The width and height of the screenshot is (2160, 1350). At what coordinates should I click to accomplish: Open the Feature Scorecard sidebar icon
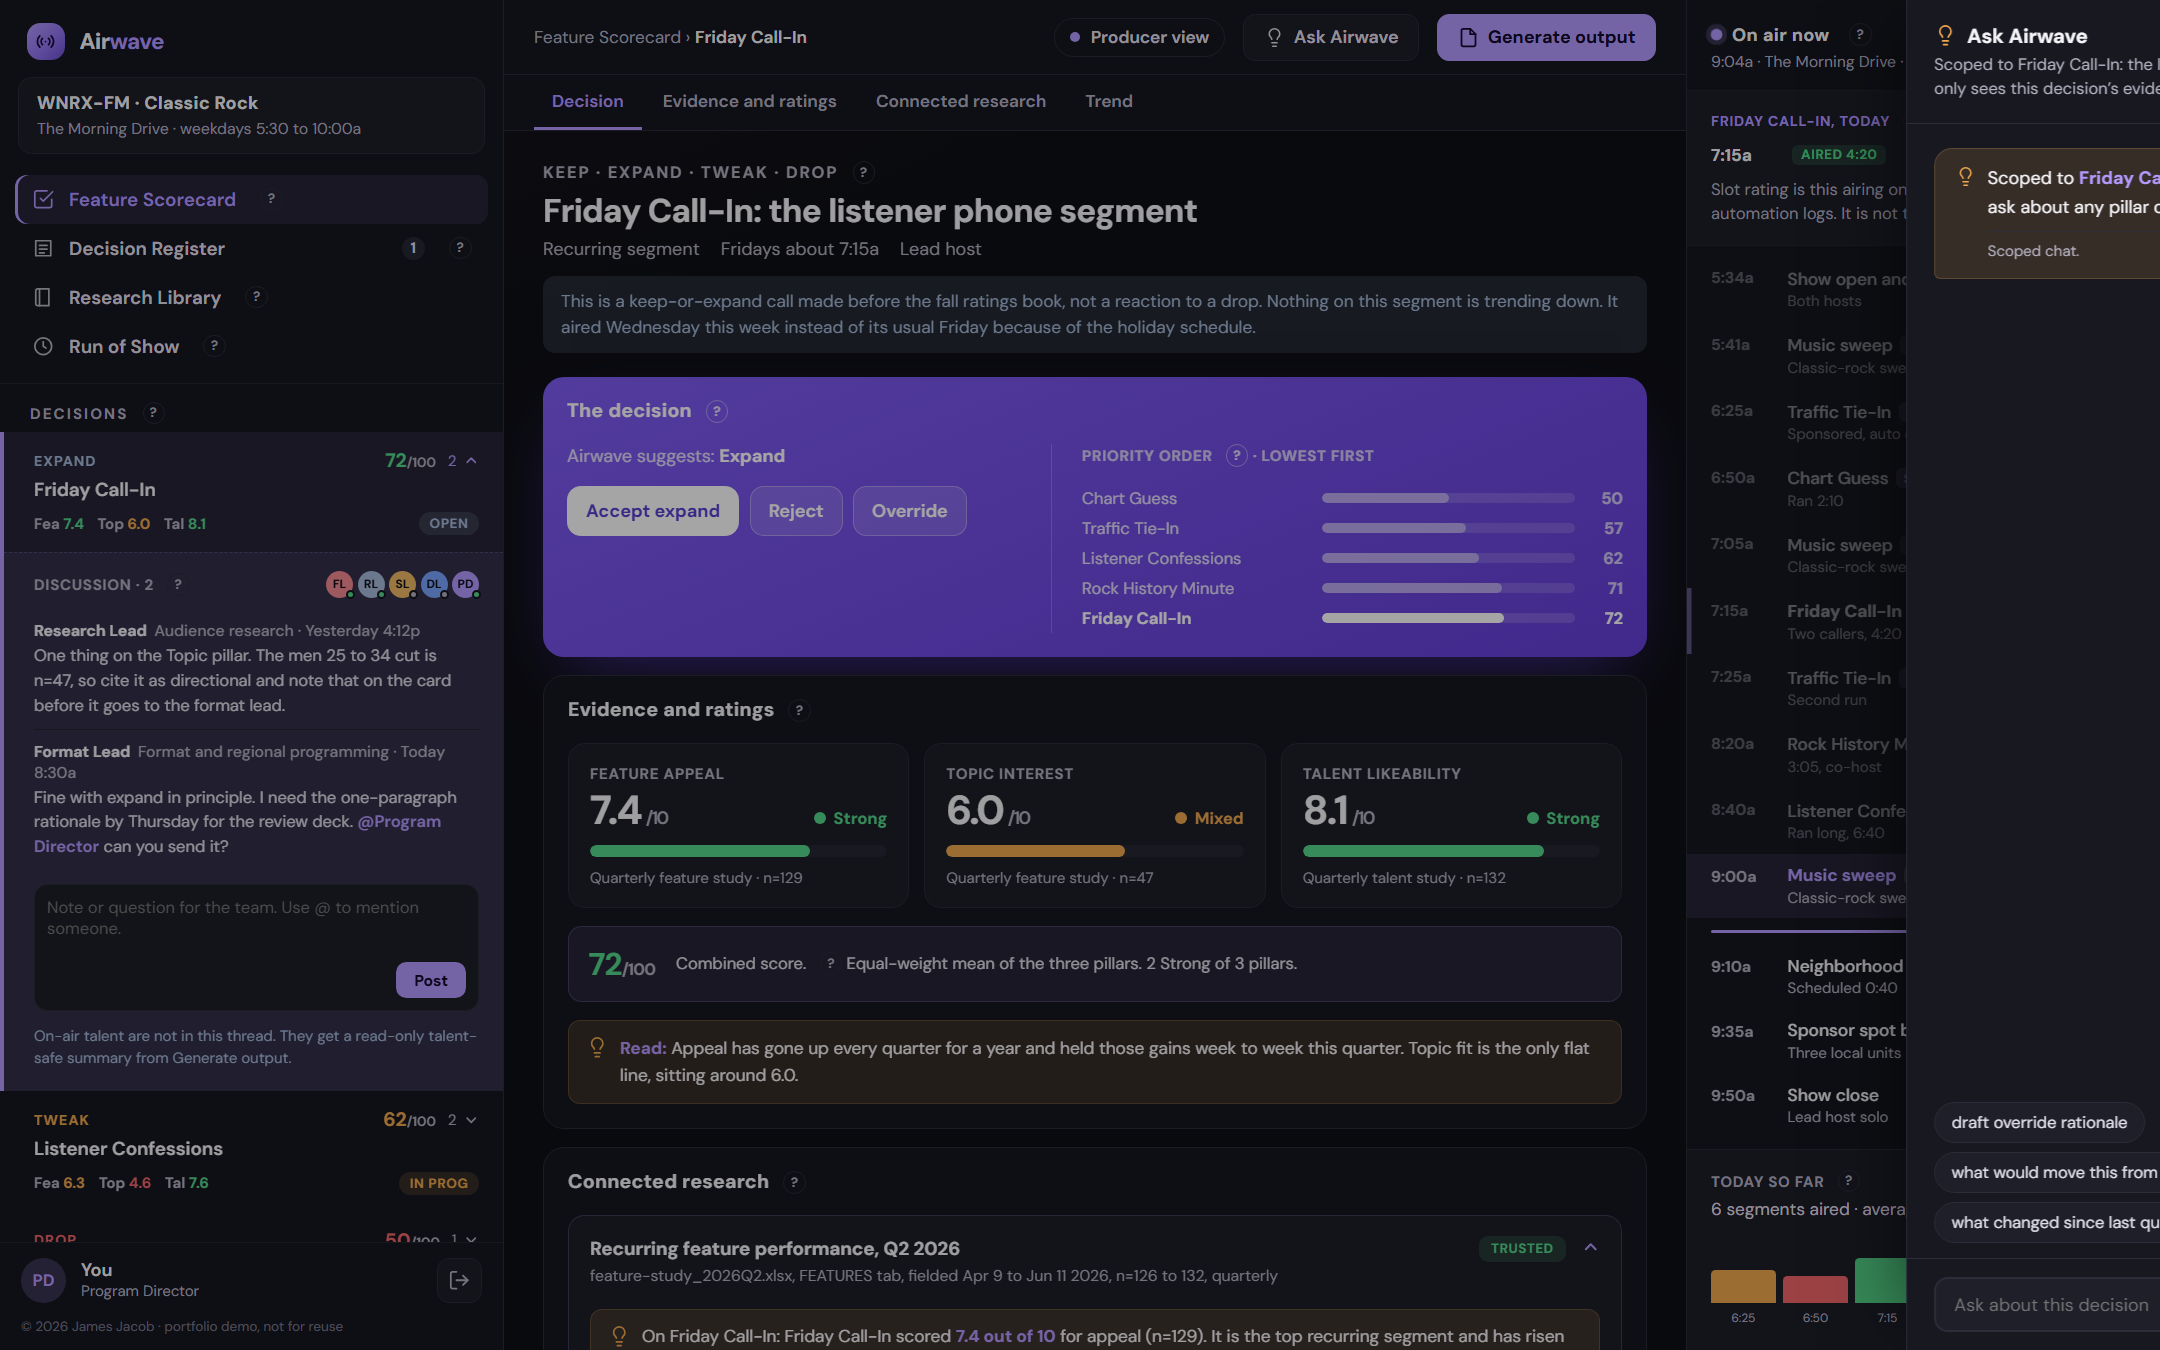coord(43,199)
